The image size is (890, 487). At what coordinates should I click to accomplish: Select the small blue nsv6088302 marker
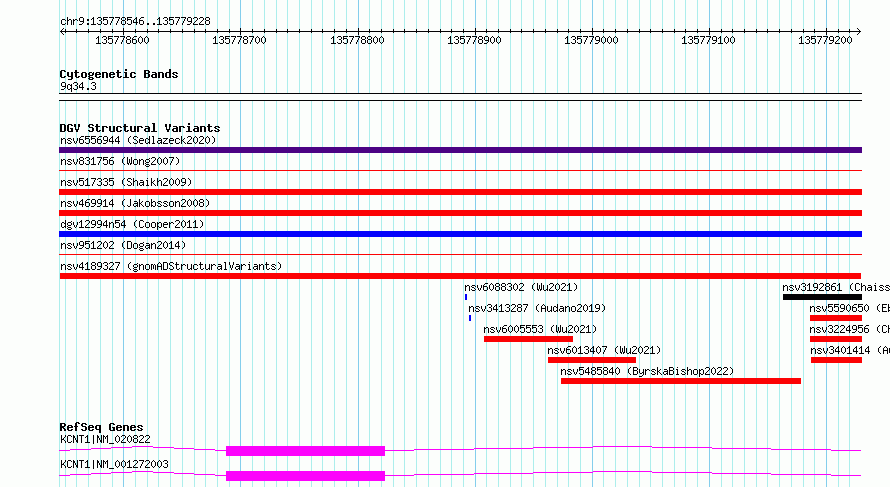(x=466, y=297)
